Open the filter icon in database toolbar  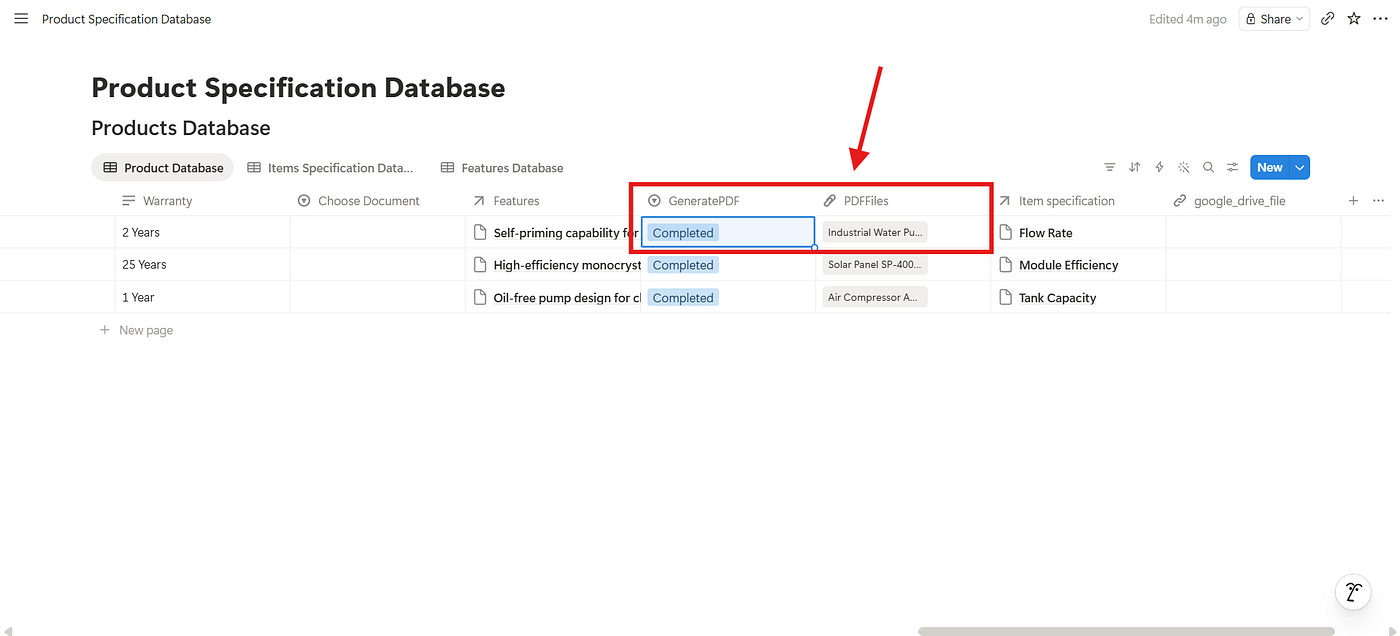[x=1110, y=167]
